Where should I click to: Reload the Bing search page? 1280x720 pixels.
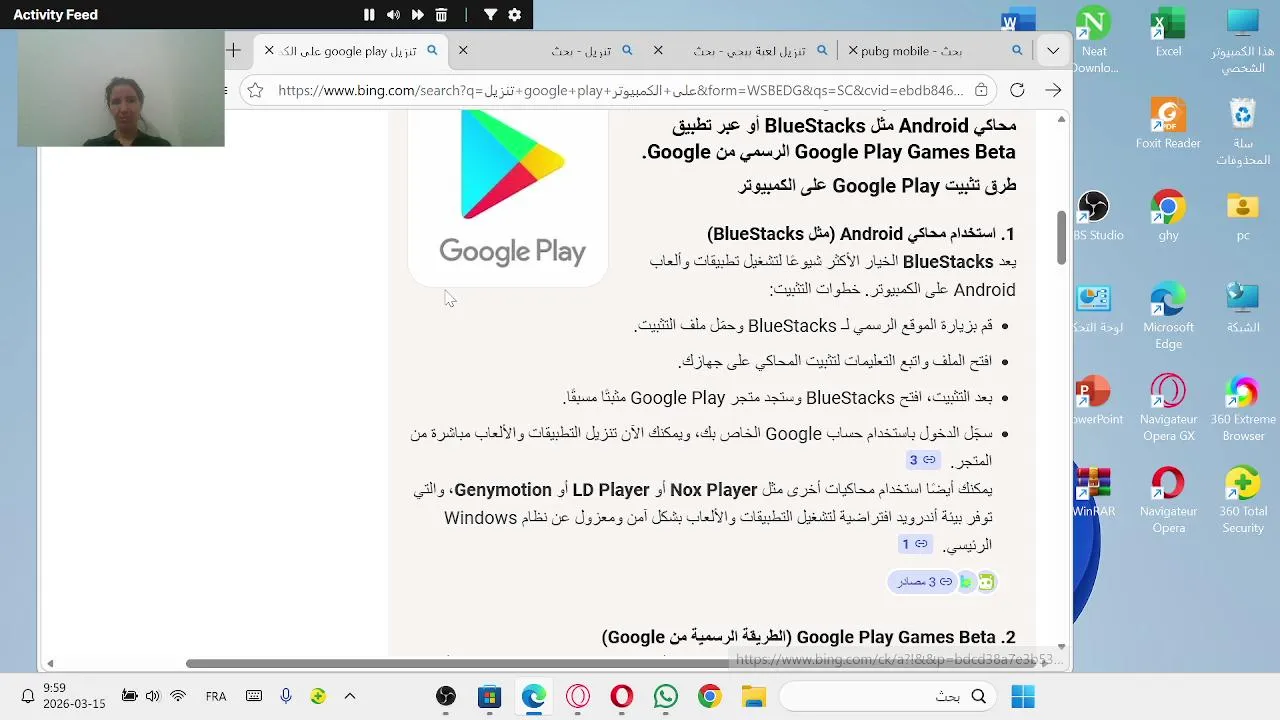pos(1017,90)
